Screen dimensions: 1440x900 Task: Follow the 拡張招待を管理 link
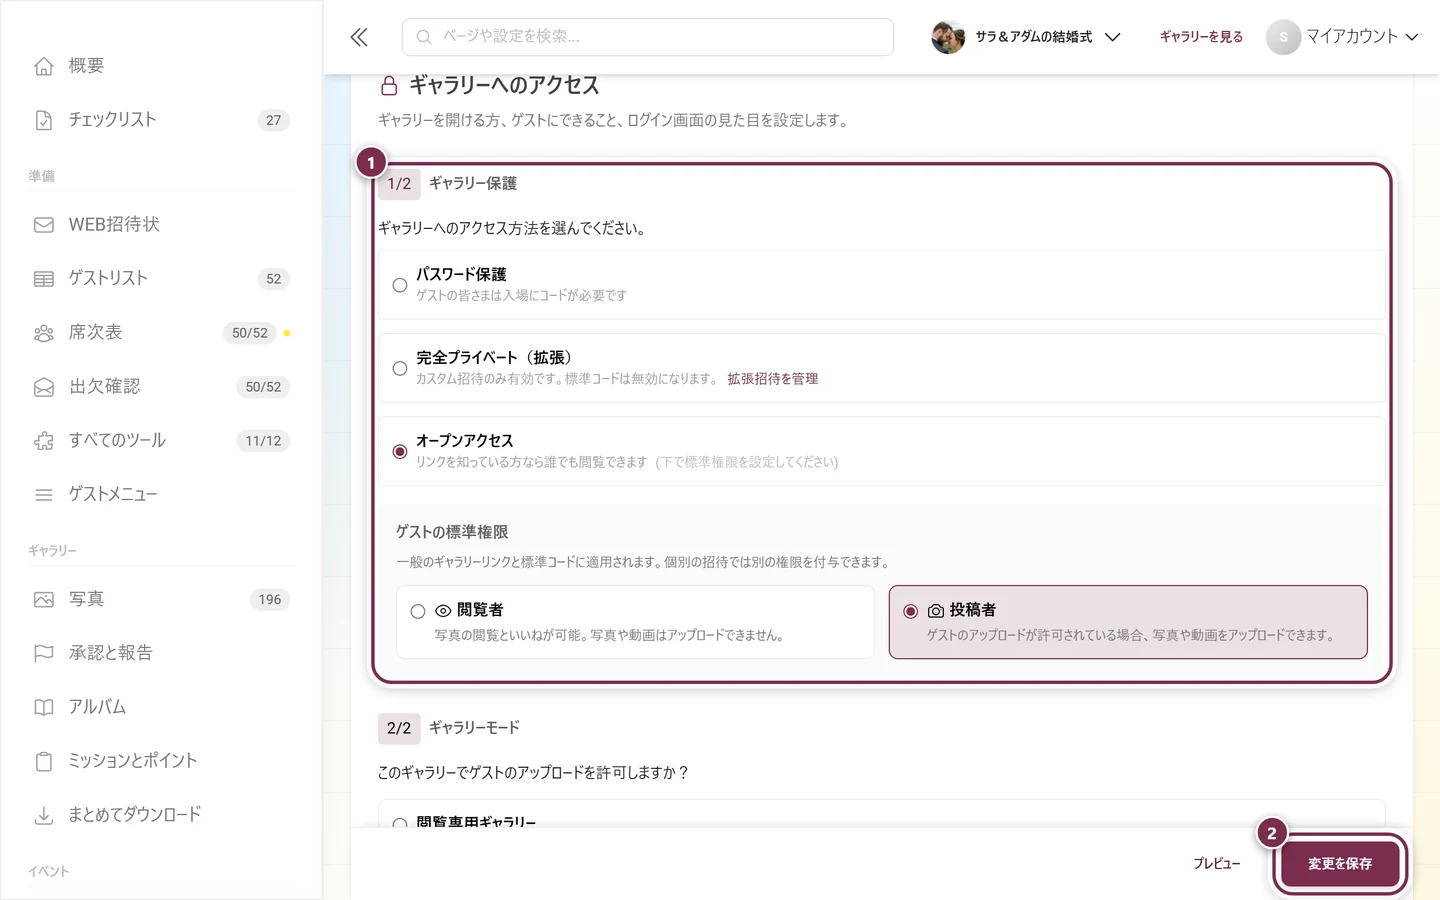click(x=773, y=379)
